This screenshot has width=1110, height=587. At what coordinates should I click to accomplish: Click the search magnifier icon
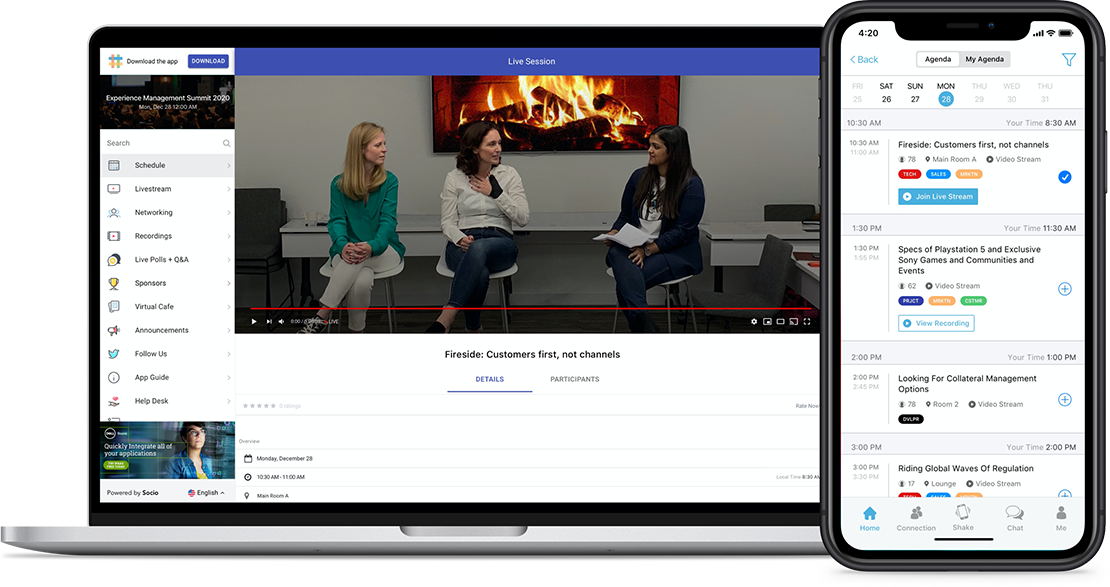pyautogui.click(x=227, y=143)
